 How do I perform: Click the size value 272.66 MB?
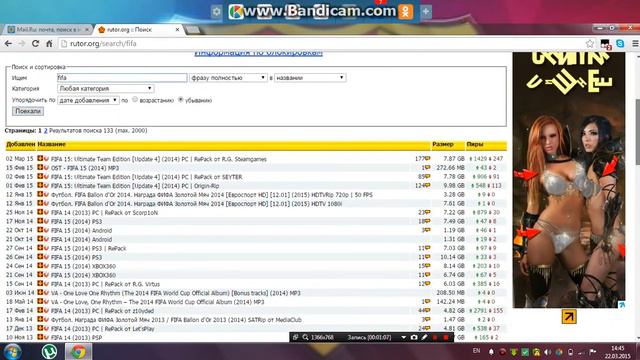[451, 168]
